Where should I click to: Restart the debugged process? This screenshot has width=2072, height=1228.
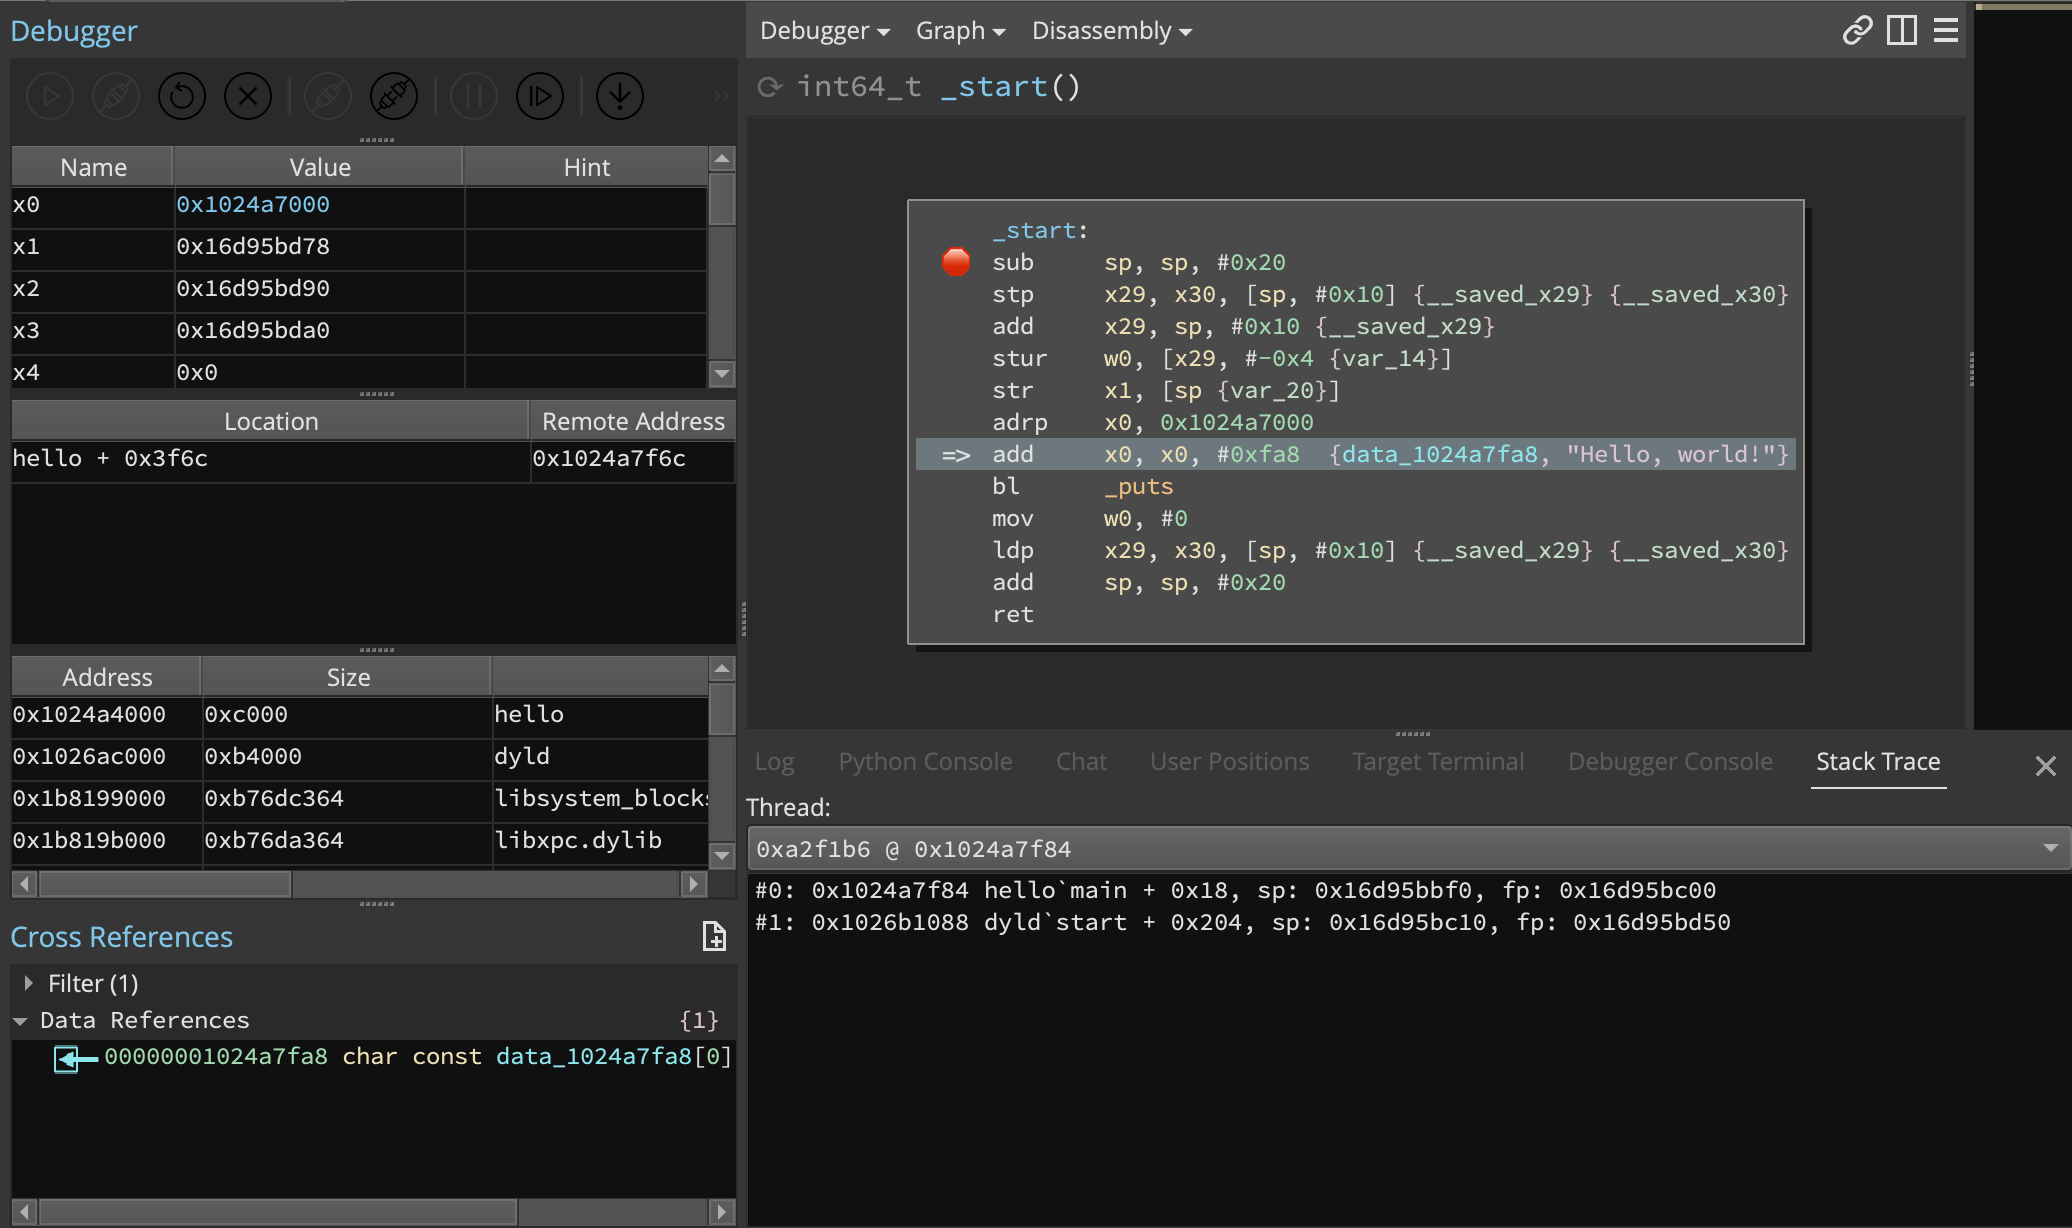[x=181, y=96]
